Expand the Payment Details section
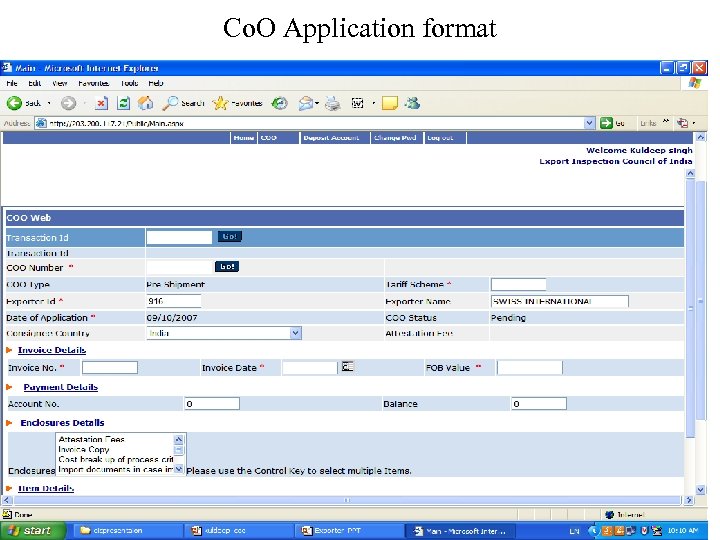The height and width of the screenshot is (540, 720). click(x=60, y=387)
